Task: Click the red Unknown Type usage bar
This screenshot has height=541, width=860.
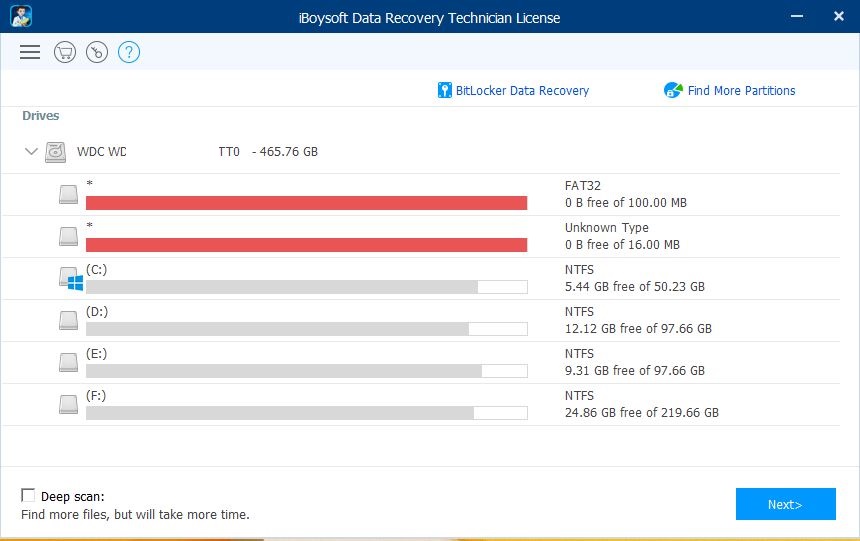Action: pos(307,245)
